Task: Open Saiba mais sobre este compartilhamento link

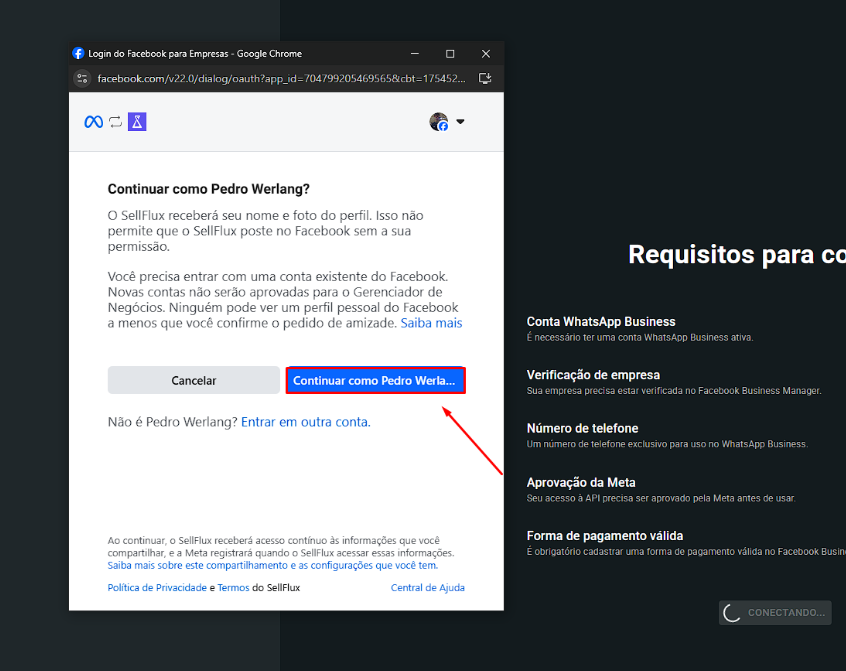Action: (x=272, y=565)
